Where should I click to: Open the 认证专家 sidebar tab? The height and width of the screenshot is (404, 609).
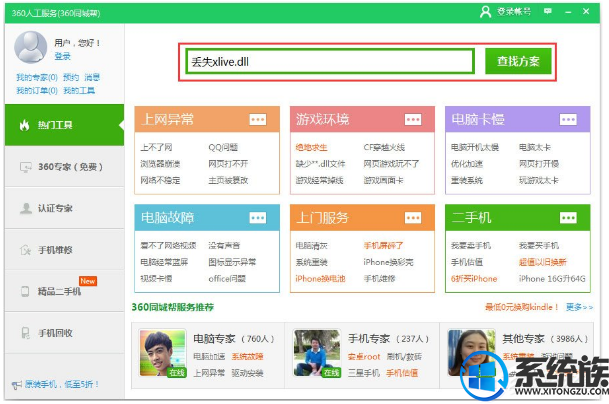pos(64,209)
